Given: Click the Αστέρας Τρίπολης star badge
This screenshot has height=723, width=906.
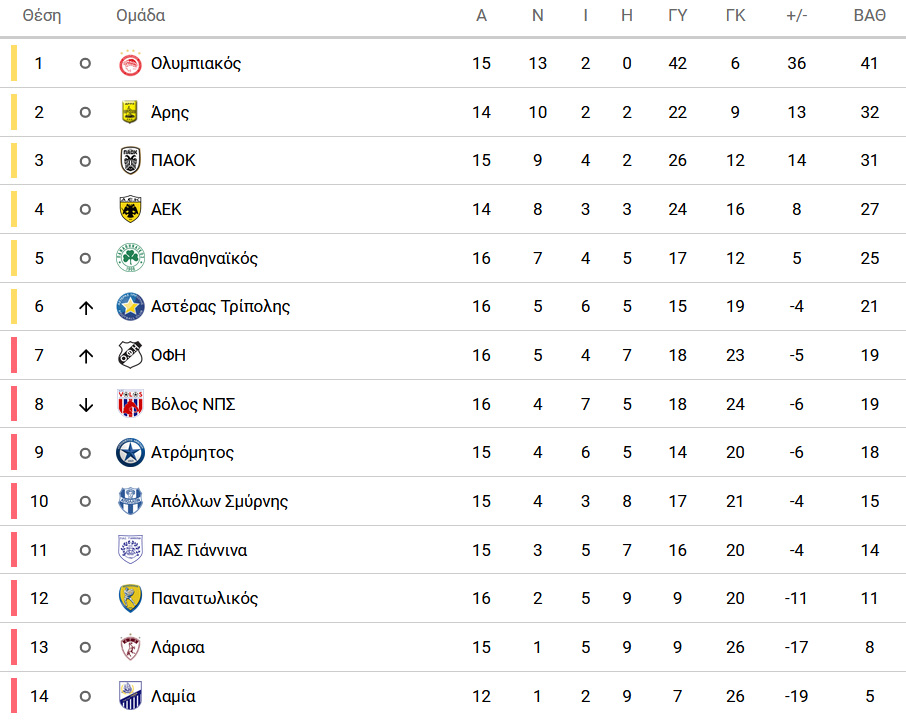Looking at the screenshot, I should [130, 306].
